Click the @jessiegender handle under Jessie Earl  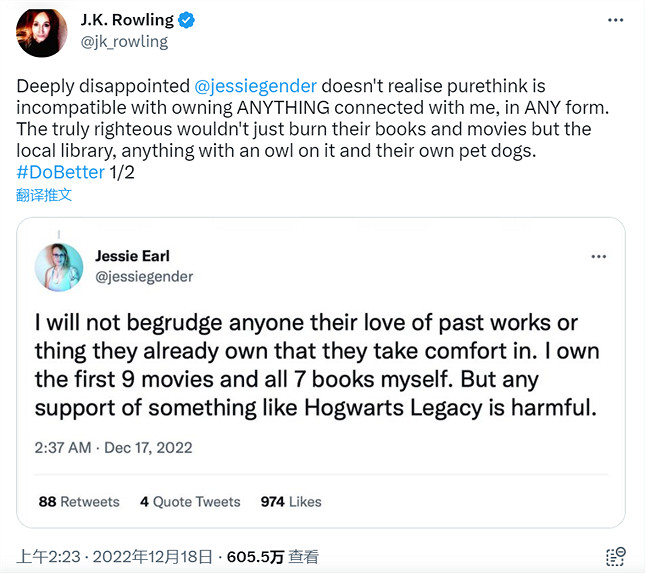tap(144, 276)
